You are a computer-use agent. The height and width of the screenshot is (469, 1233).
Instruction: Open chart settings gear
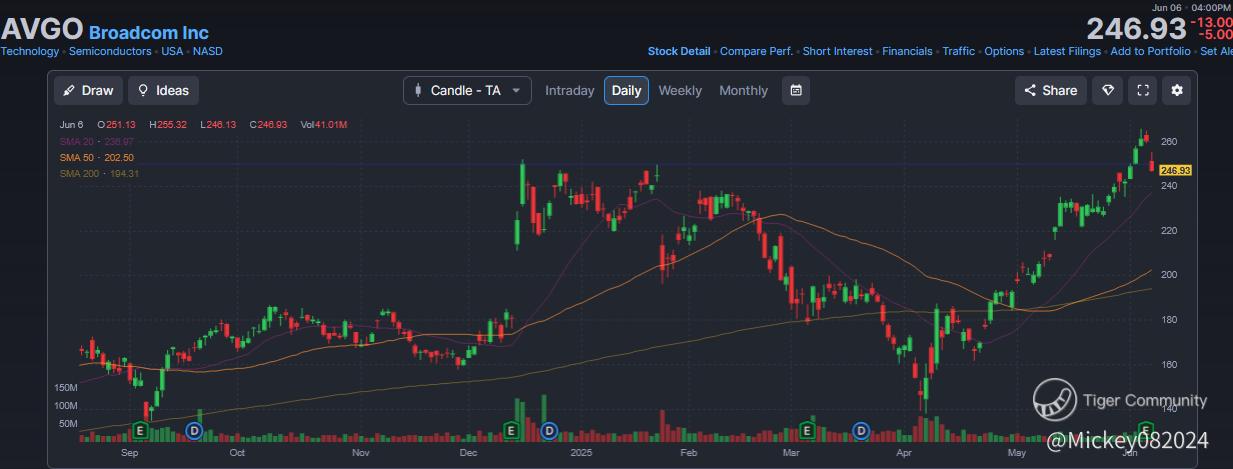1177,90
